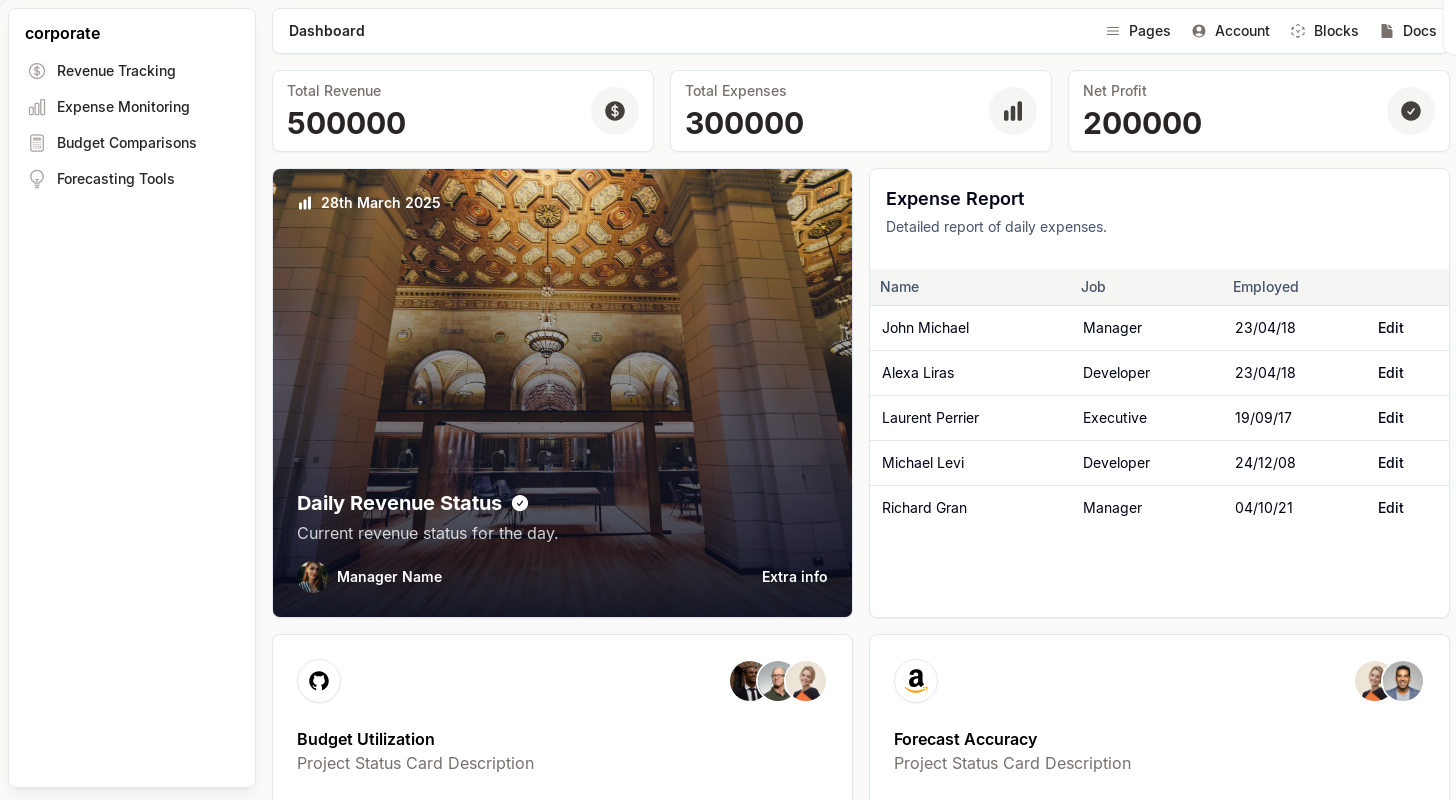Viewport: 1456px width, 800px height.
Task: Click the dollar coin icon in Total Revenue card
Action: pos(615,111)
